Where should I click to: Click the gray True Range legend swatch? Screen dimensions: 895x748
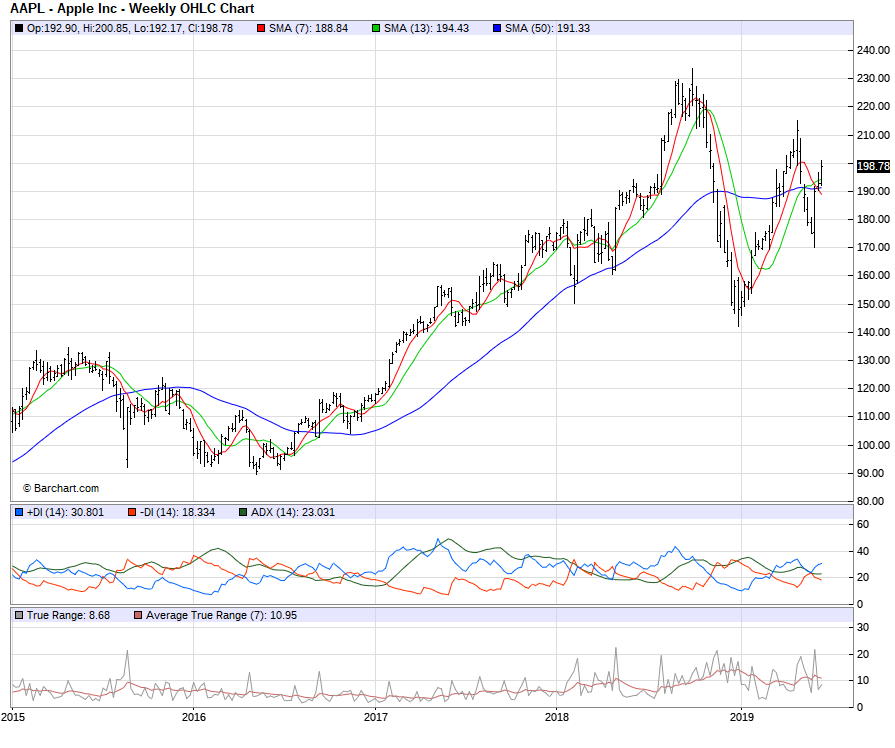tap(19, 615)
